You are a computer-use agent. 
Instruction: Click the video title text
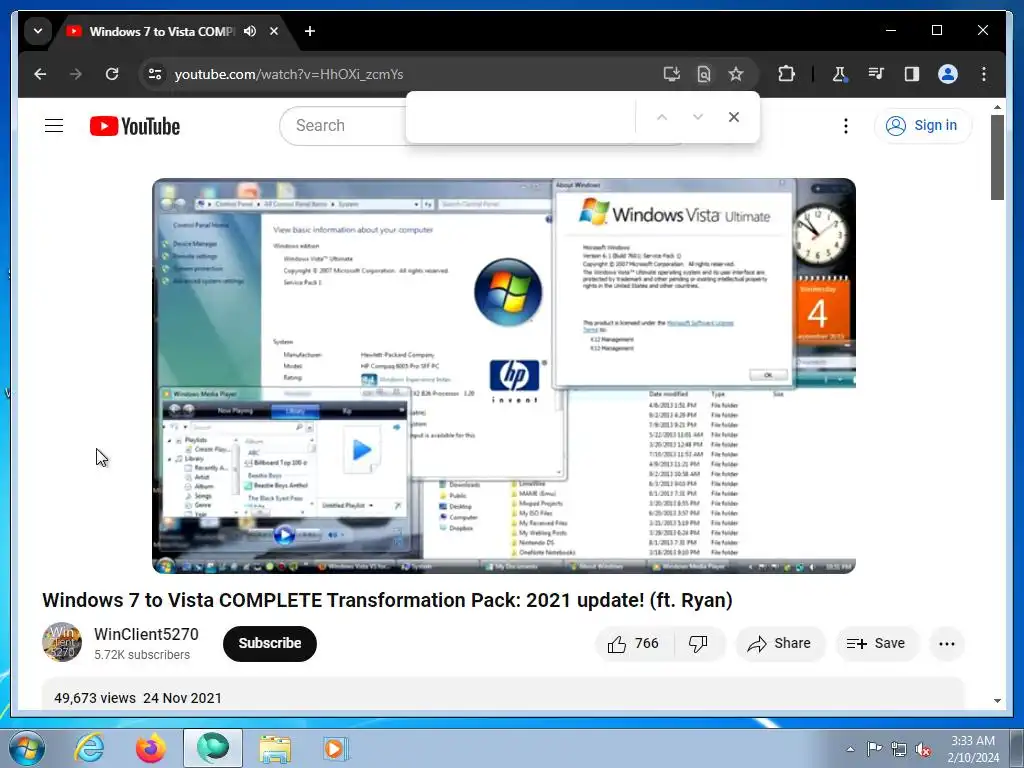point(387,600)
